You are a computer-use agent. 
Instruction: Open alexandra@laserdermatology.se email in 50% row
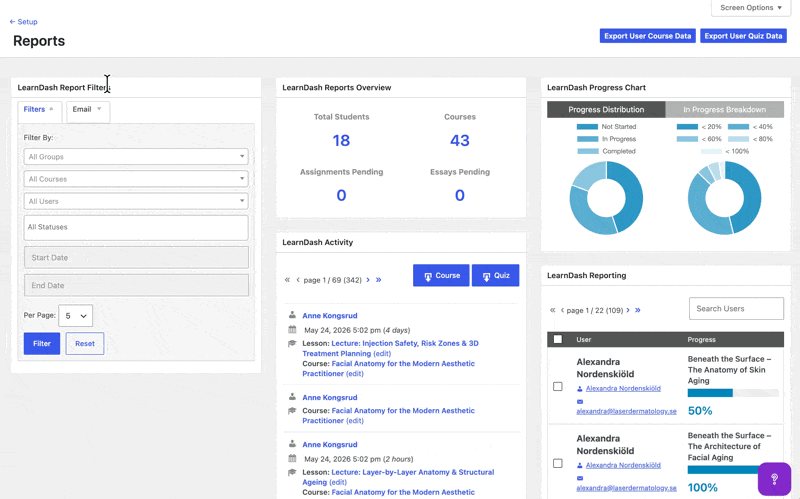pos(627,411)
